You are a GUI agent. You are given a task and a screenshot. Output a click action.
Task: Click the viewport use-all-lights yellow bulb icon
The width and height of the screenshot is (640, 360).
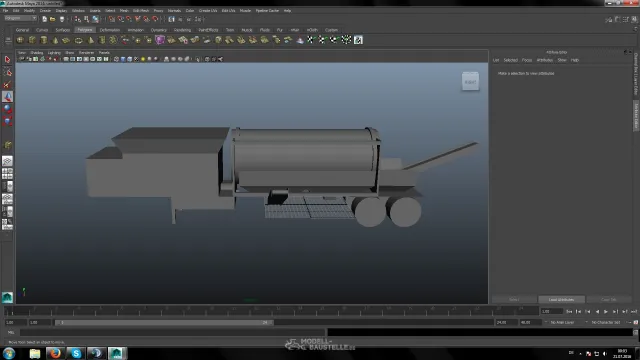(x=143, y=59)
